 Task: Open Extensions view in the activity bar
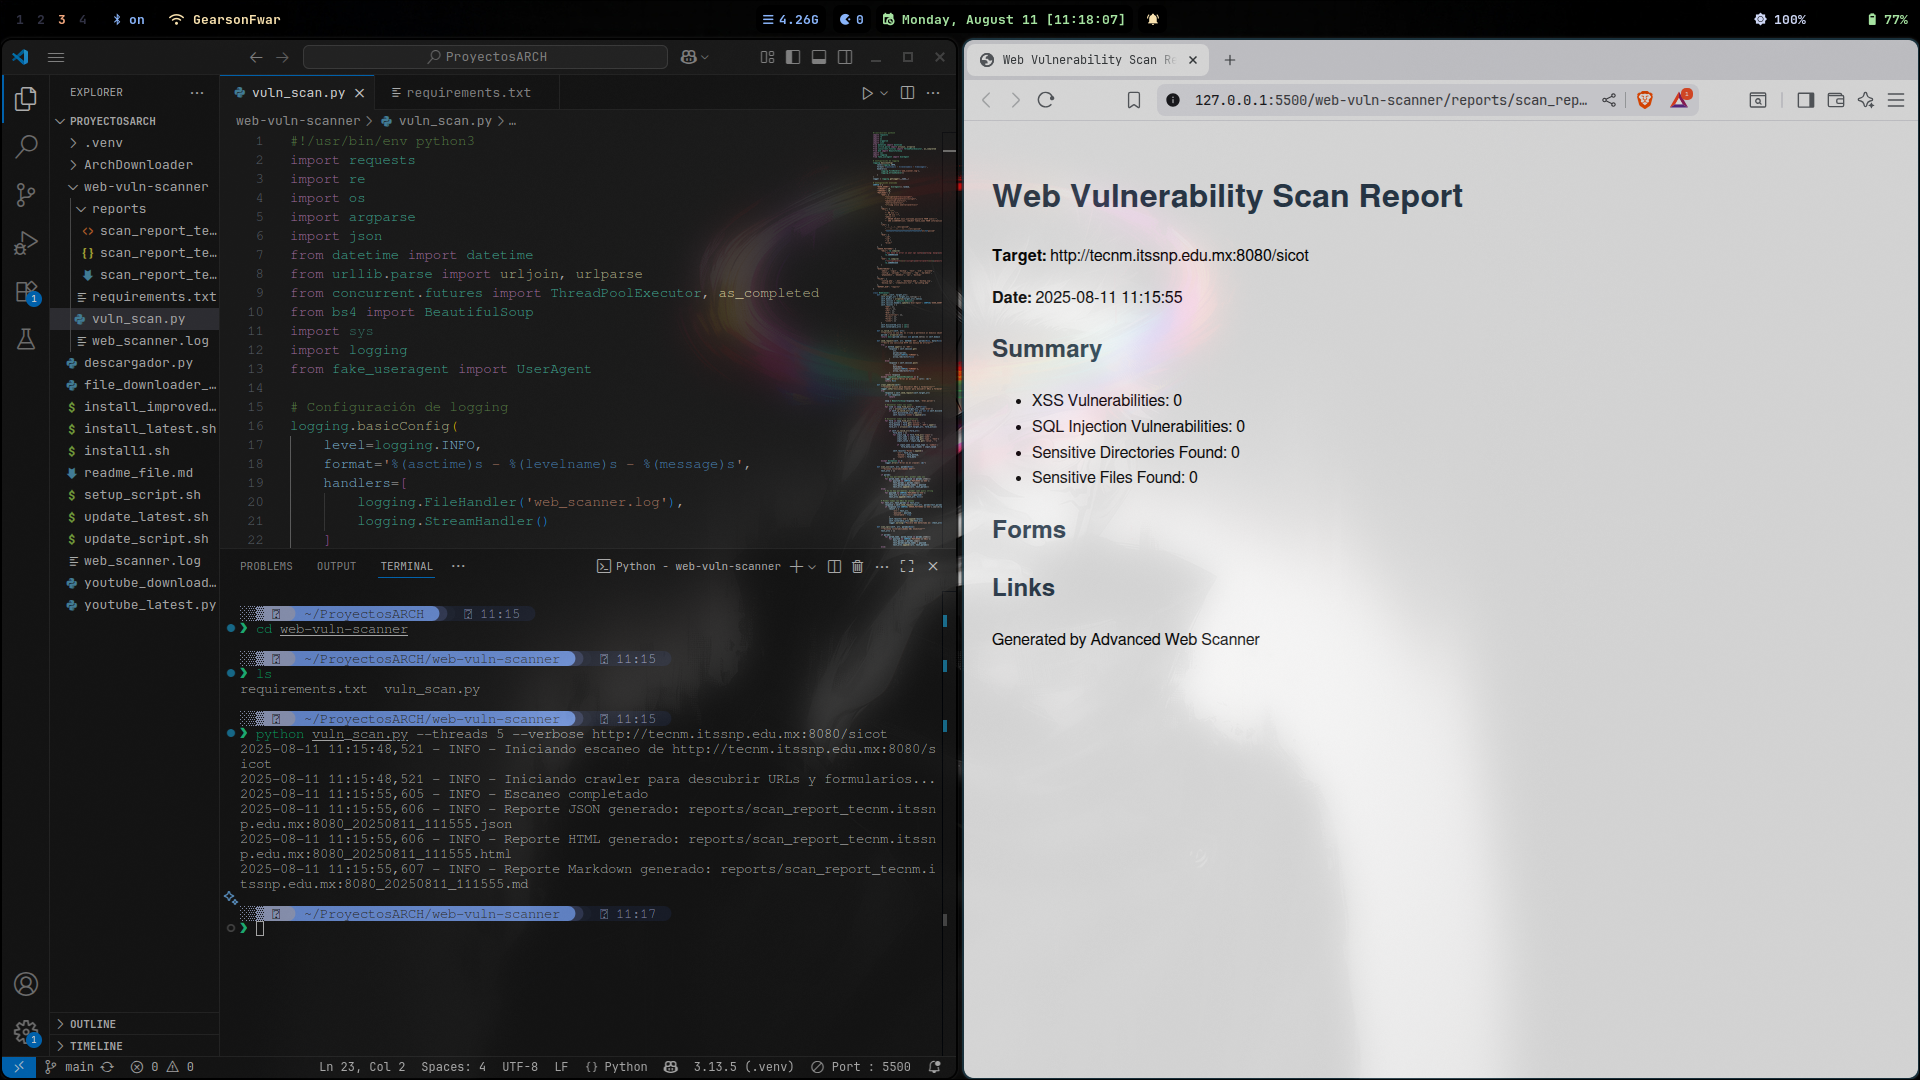pos(26,292)
